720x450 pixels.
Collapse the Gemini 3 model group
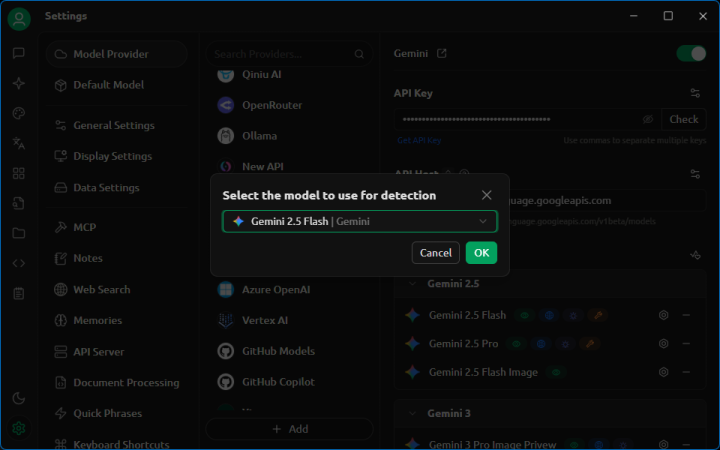[413, 413]
